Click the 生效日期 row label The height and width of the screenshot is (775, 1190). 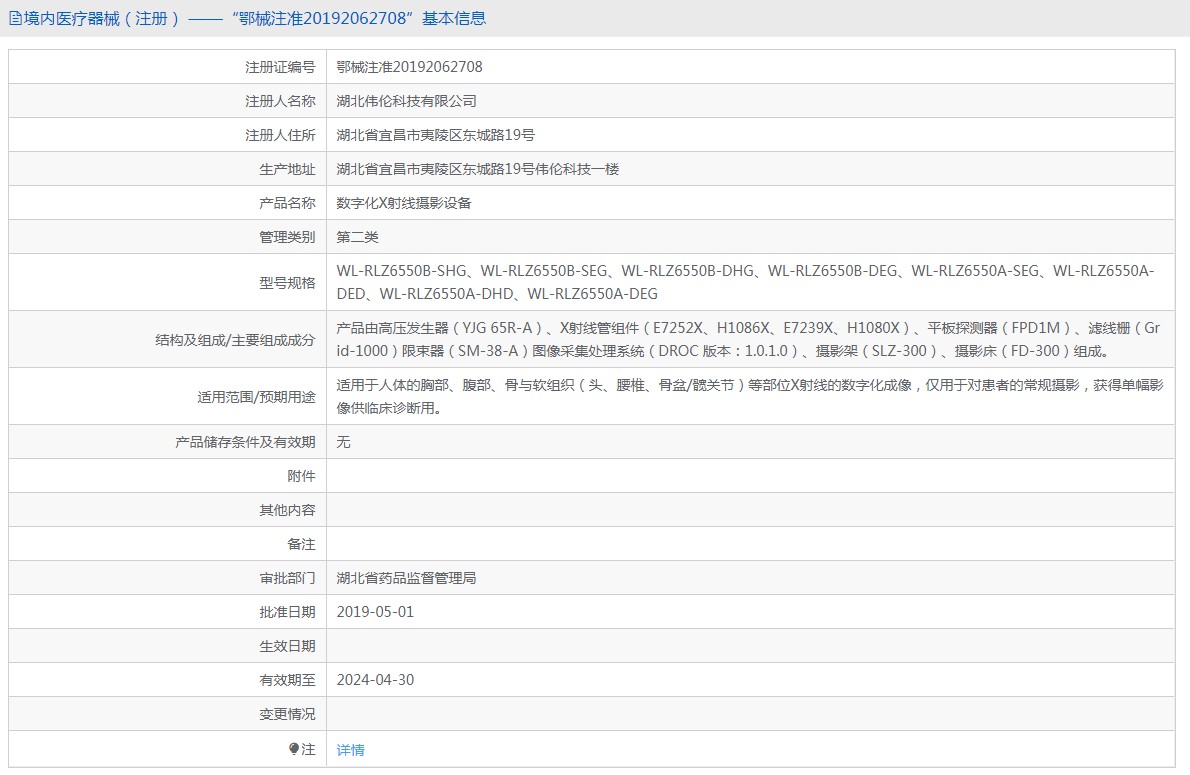pyautogui.click(x=287, y=646)
